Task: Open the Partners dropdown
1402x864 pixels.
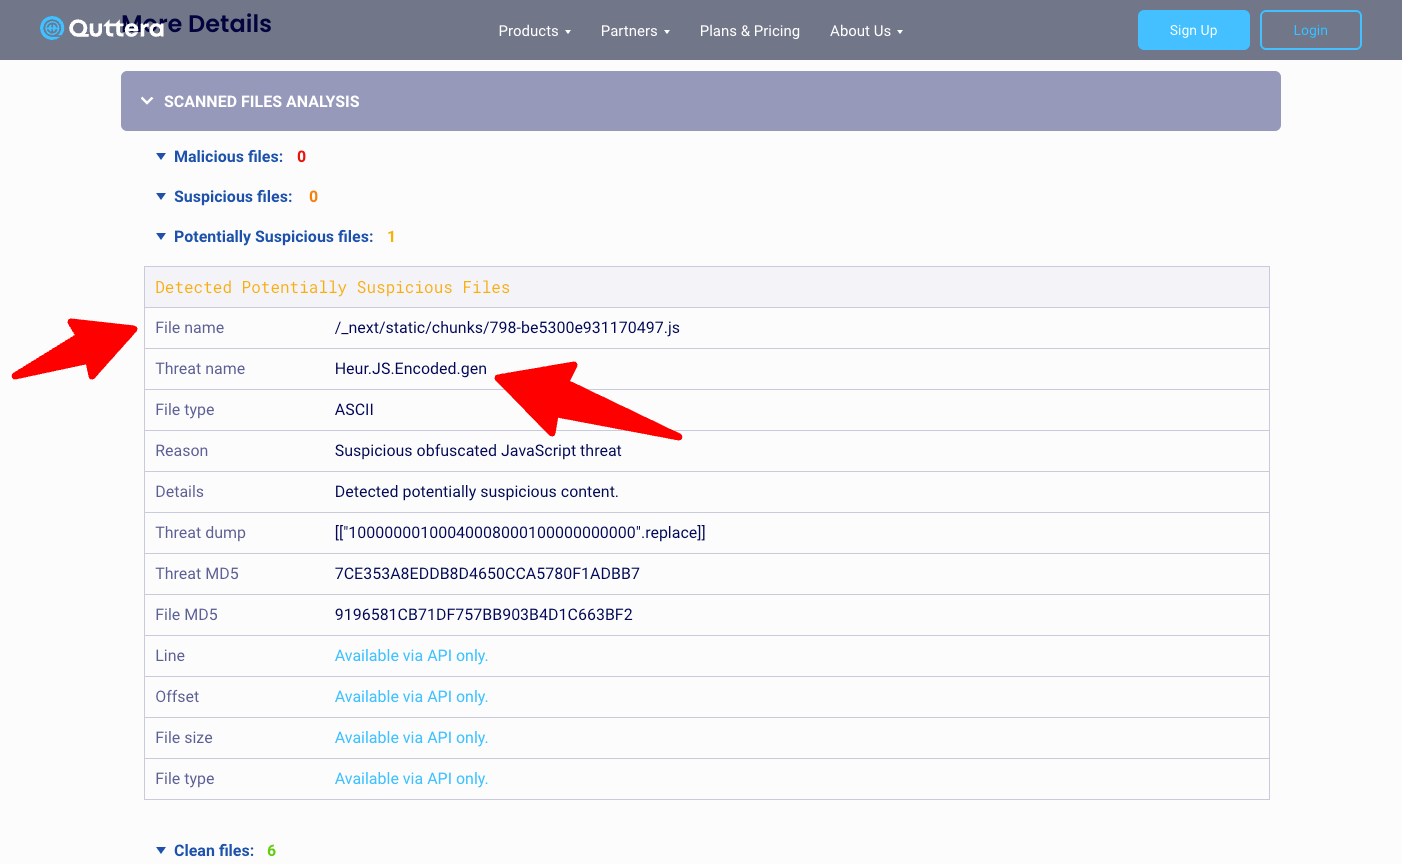Action: click(x=635, y=31)
